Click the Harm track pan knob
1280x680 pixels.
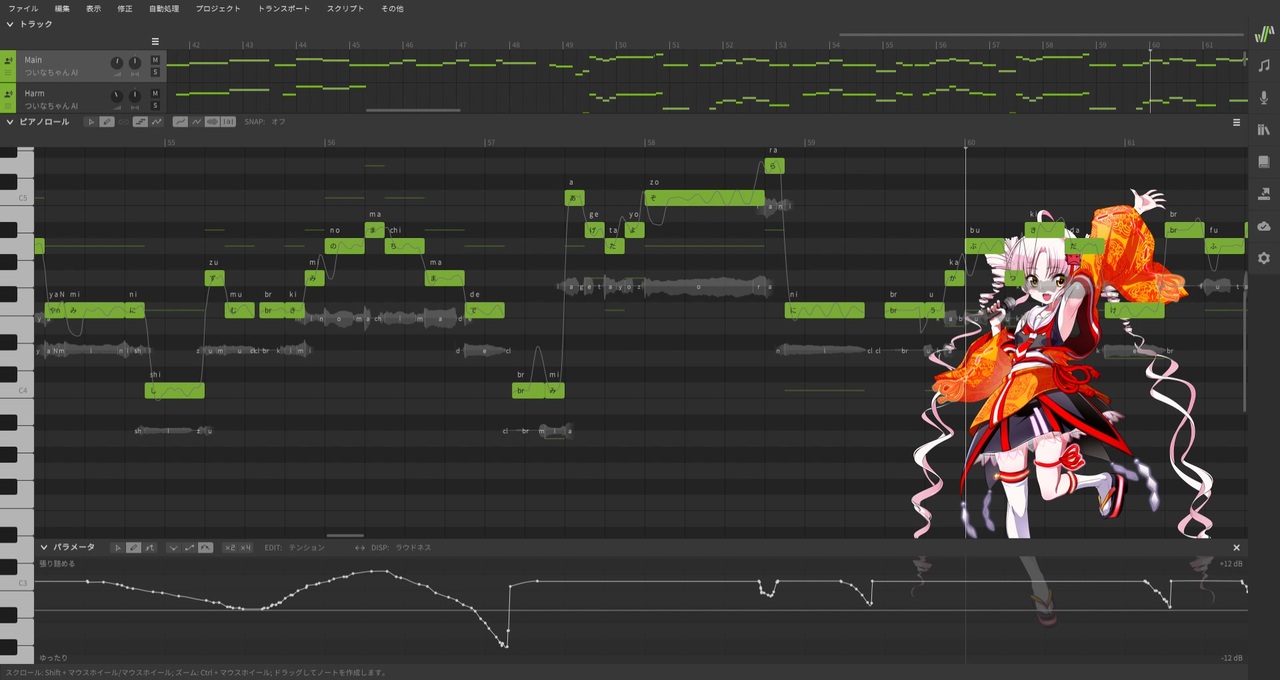[135, 96]
